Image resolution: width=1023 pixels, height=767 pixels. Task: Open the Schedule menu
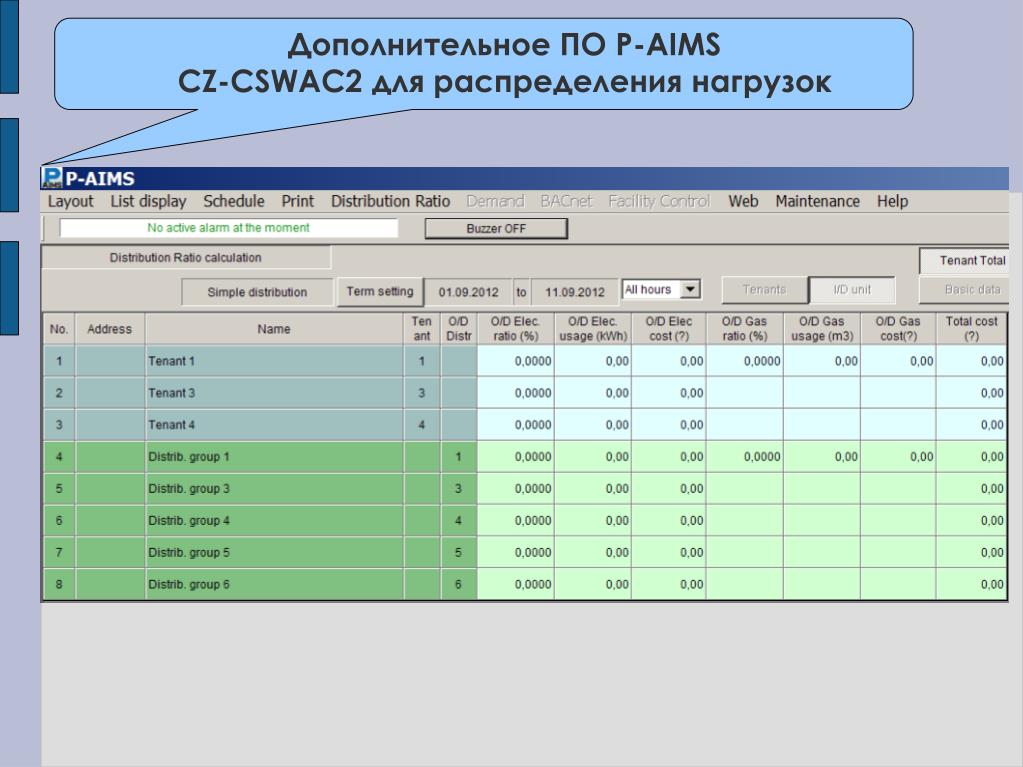pos(234,202)
